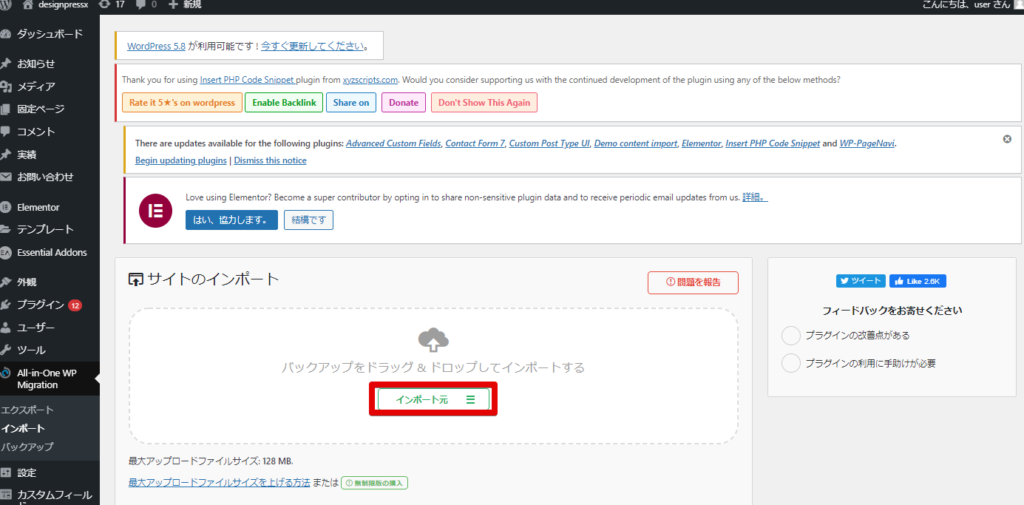
Task: Click the Facebook Like button
Action: coord(918,281)
